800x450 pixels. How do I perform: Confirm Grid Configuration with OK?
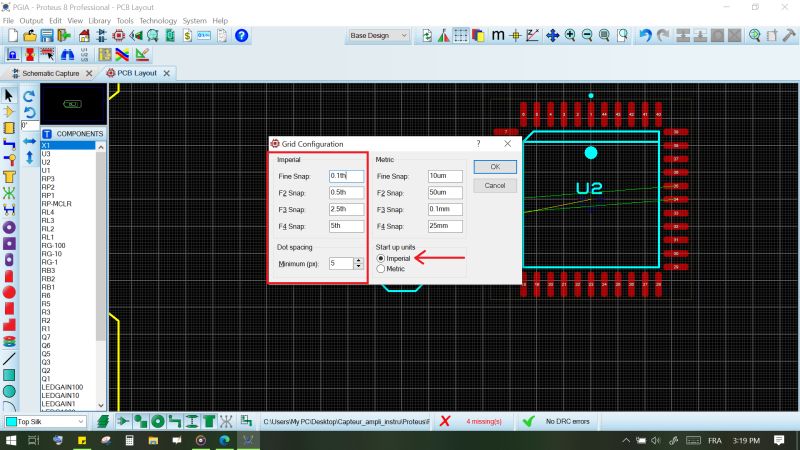tap(495, 167)
